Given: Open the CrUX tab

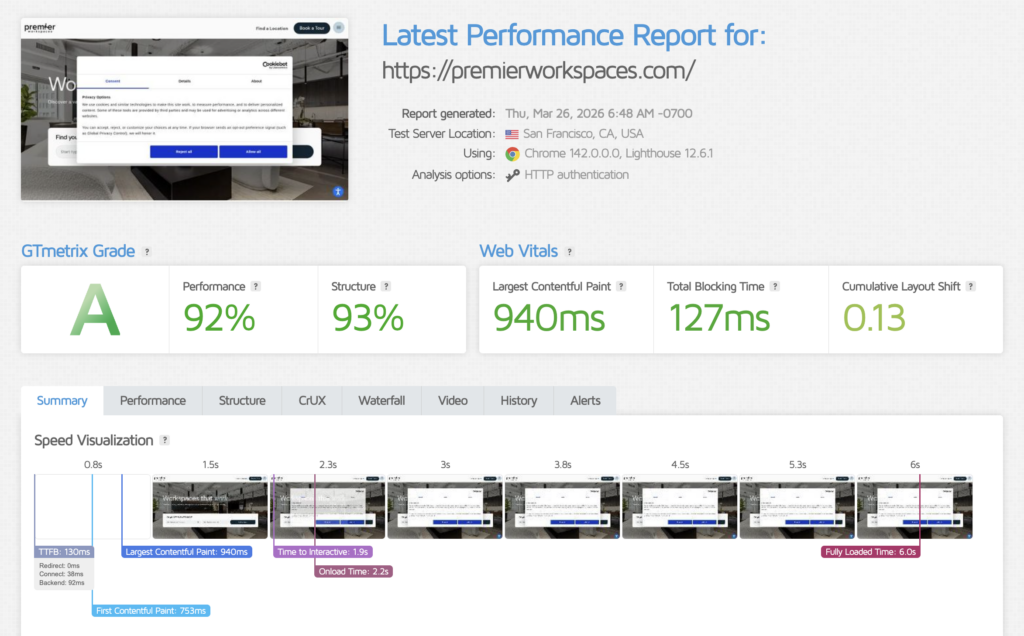Looking at the screenshot, I should pyautogui.click(x=312, y=401).
